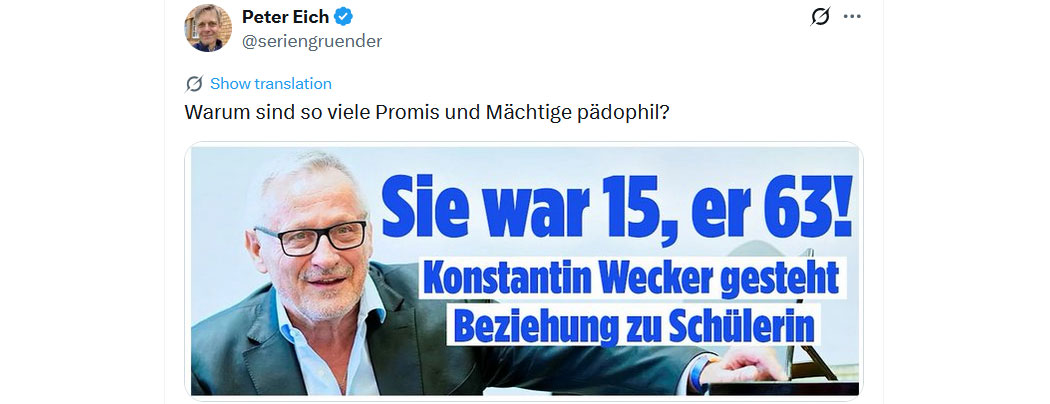Click the man's black glasses
The width and height of the screenshot is (1050, 404).
point(311,238)
